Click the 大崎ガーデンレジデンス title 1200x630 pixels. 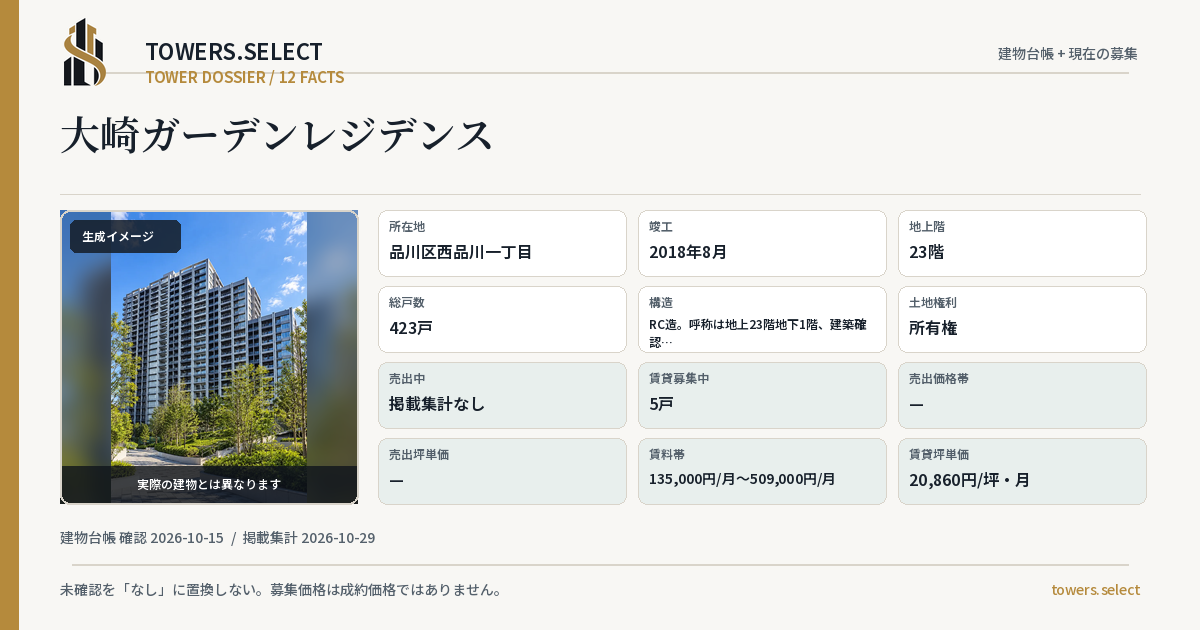coord(277,135)
